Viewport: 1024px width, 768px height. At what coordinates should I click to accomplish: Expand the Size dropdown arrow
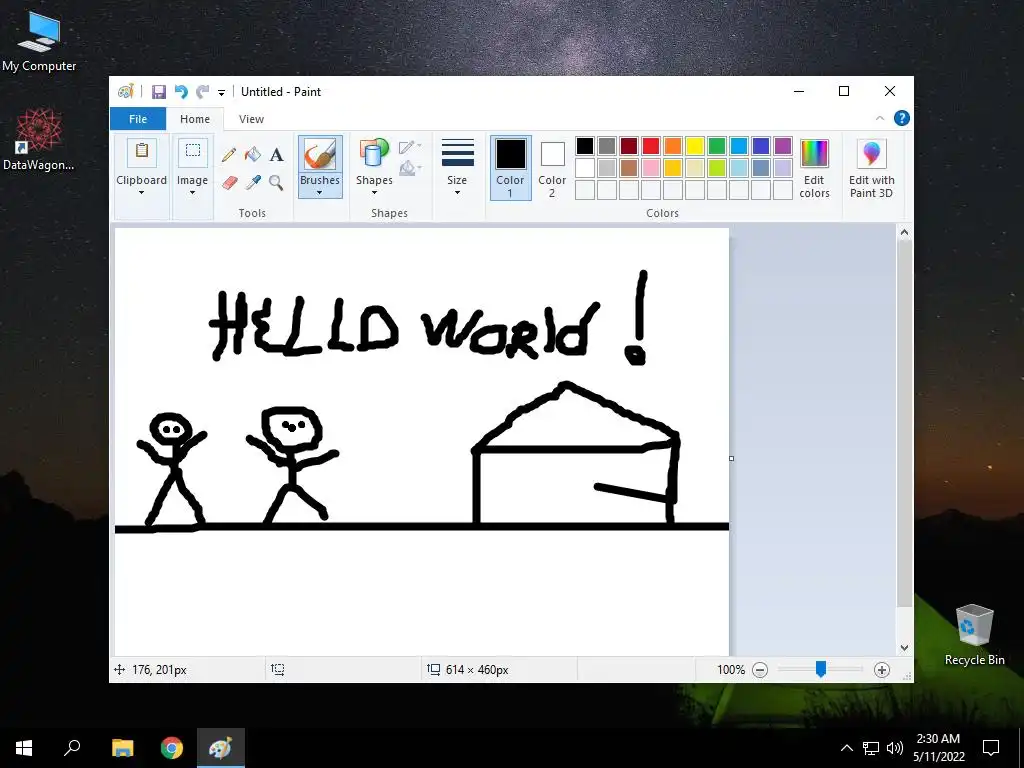pyautogui.click(x=457, y=193)
